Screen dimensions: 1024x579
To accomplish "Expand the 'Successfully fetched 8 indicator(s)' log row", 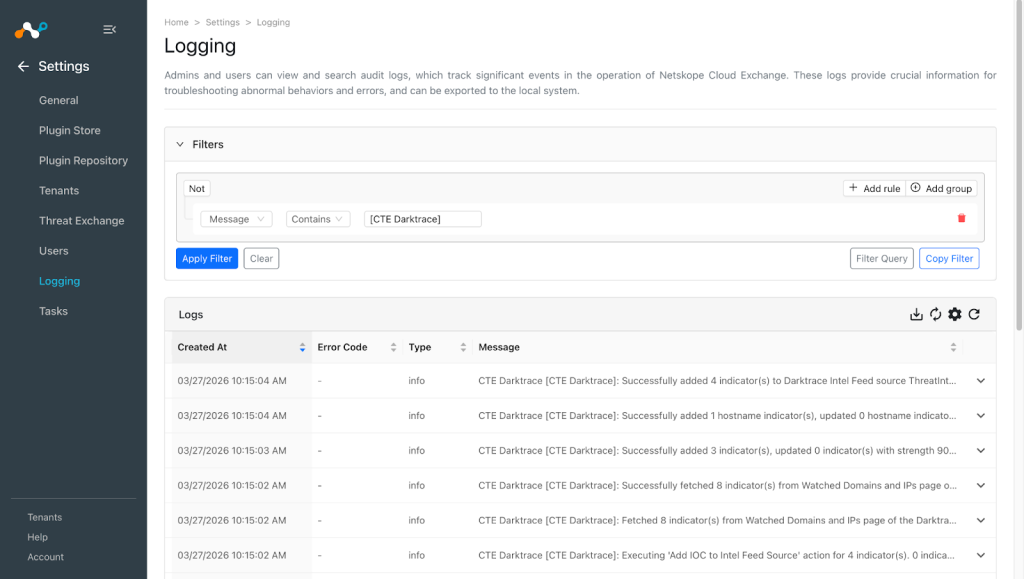I will 980,486.
